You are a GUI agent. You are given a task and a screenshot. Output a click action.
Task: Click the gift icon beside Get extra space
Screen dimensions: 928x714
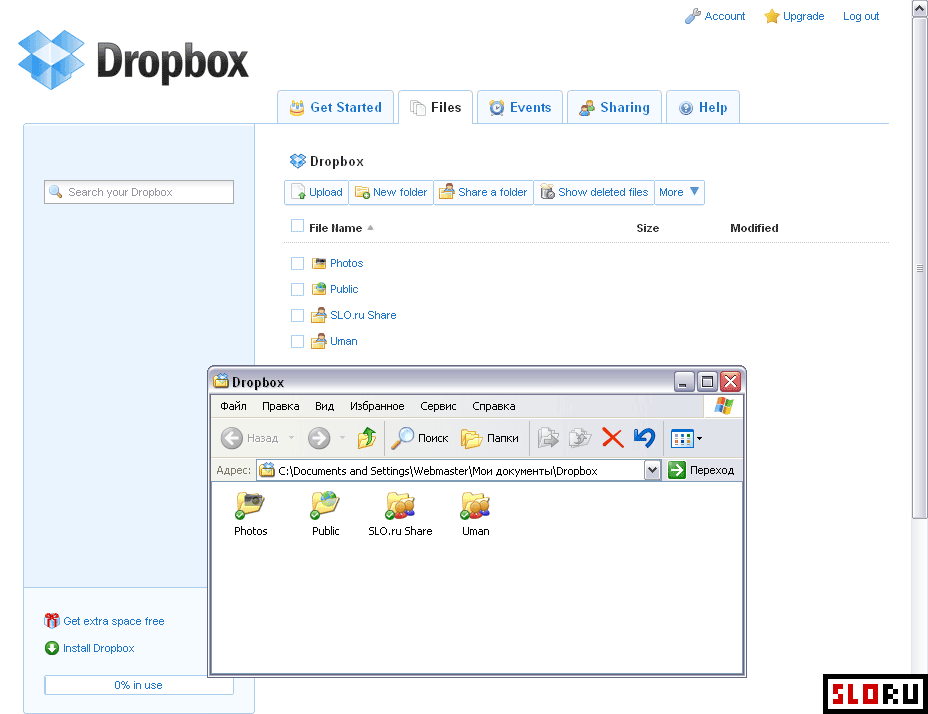pyautogui.click(x=52, y=620)
